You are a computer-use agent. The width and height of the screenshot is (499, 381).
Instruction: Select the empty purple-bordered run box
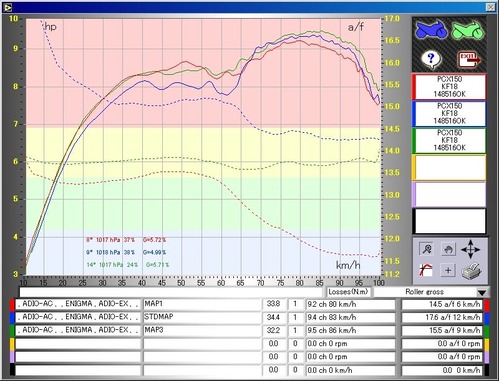(449, 194)
